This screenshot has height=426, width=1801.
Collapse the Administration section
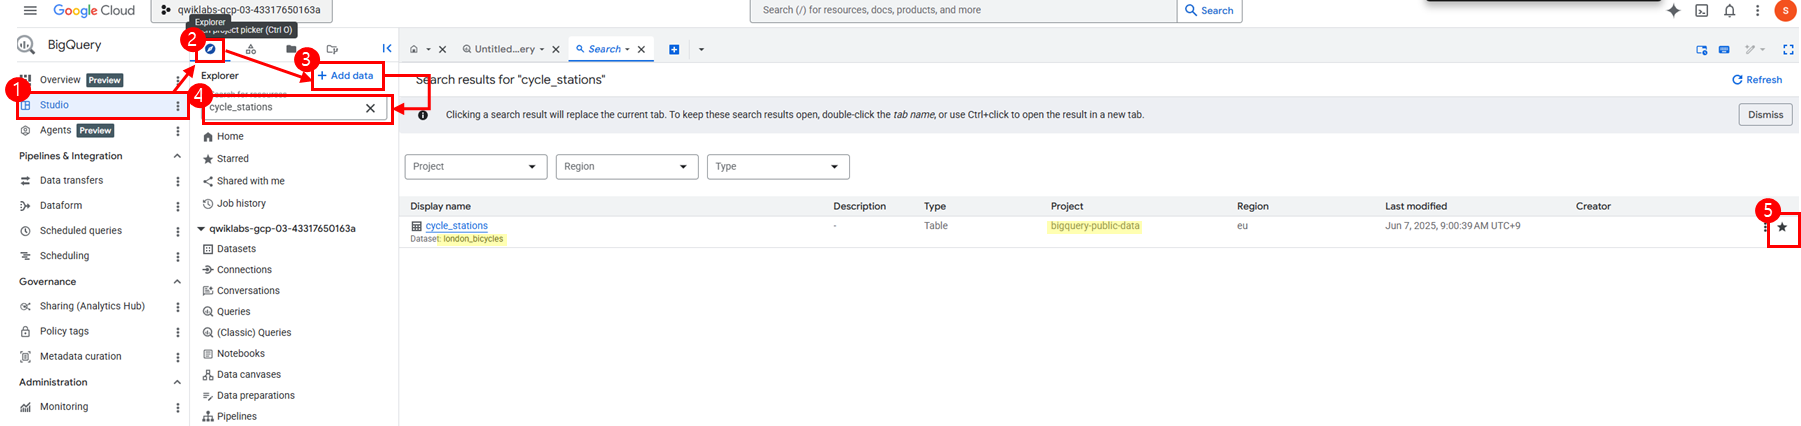[177, 382]
